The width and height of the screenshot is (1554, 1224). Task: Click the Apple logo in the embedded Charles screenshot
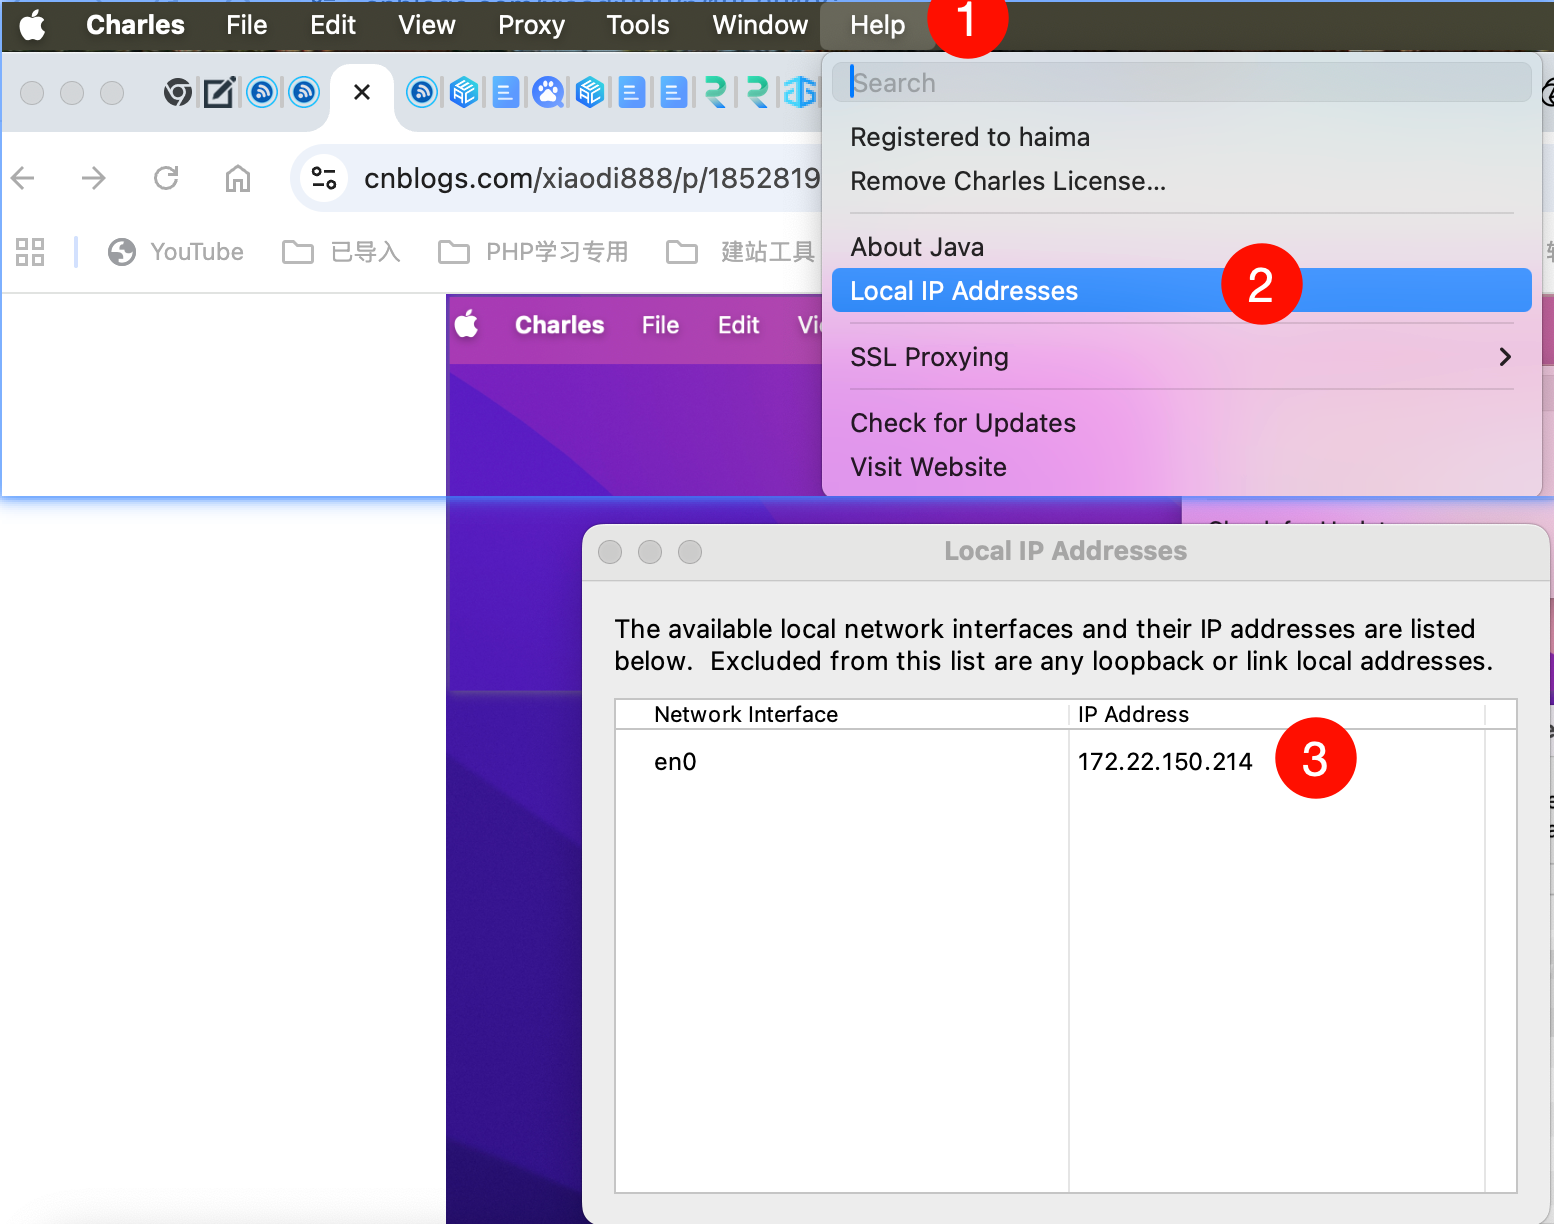click(x=466, y=325)
